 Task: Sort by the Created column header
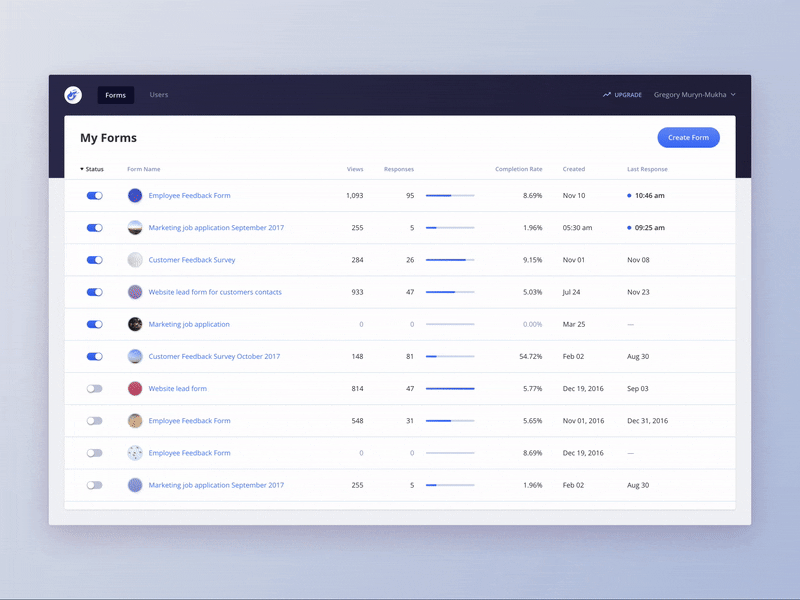(574, 169)
